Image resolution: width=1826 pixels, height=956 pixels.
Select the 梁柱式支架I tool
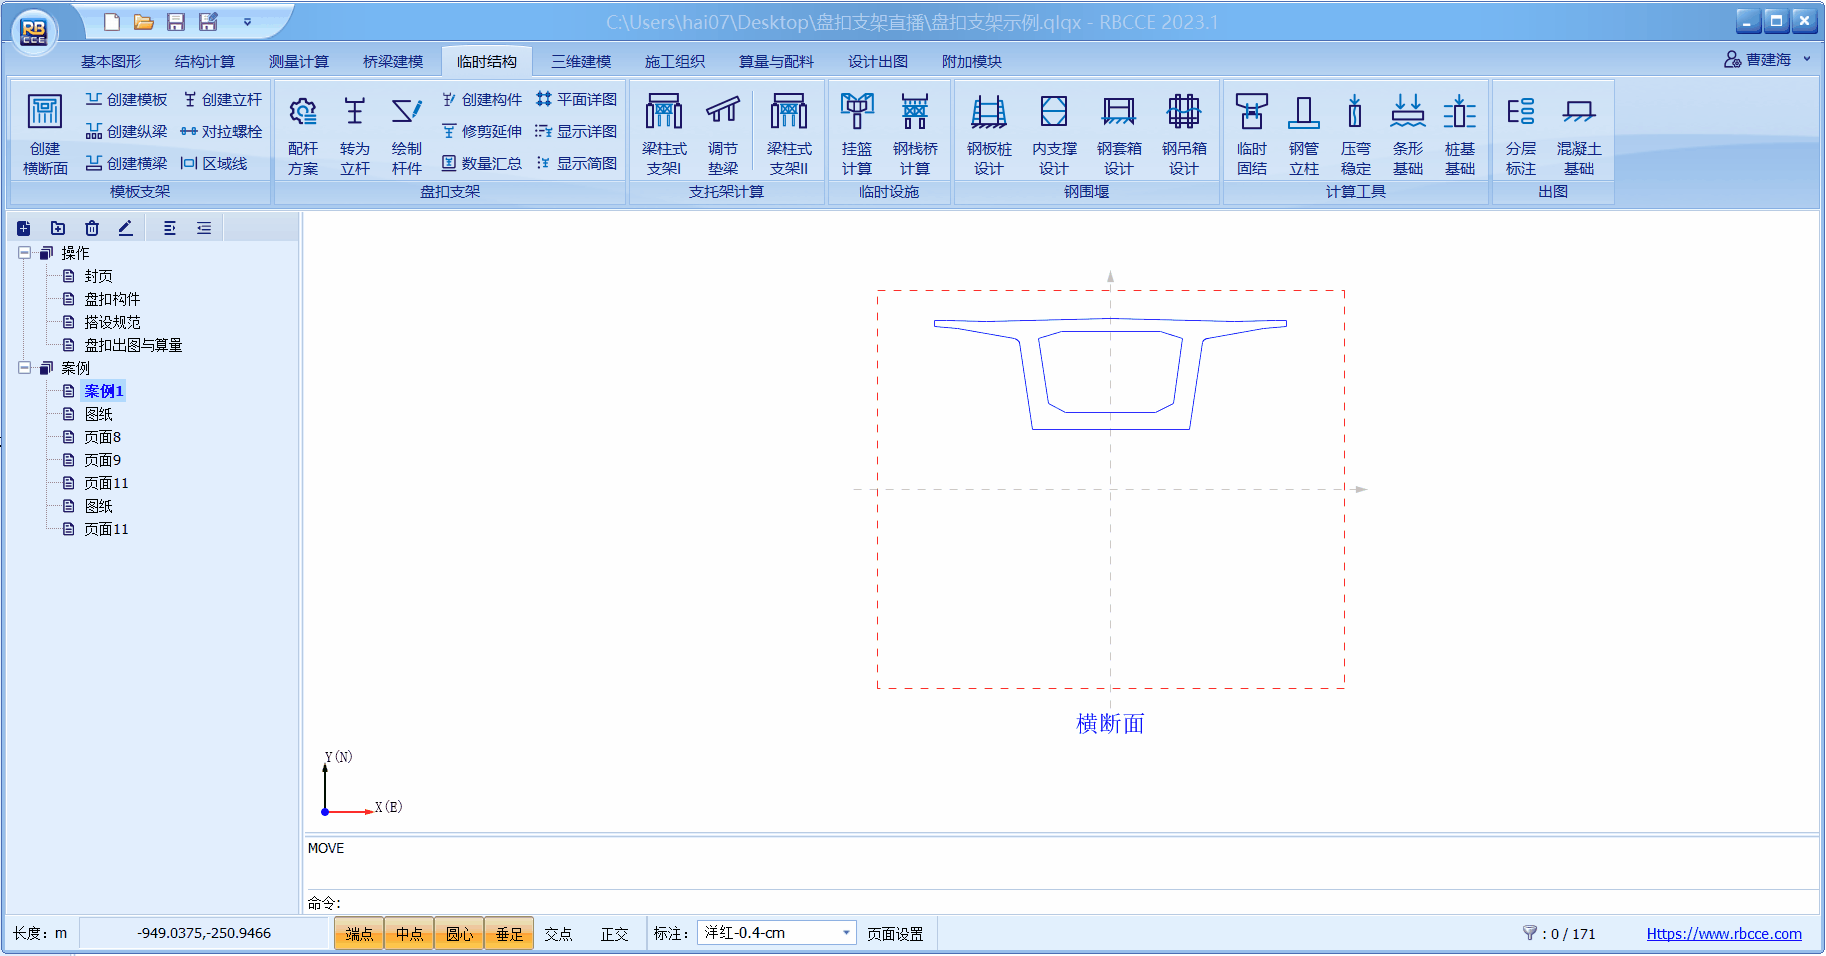point(663,133)
